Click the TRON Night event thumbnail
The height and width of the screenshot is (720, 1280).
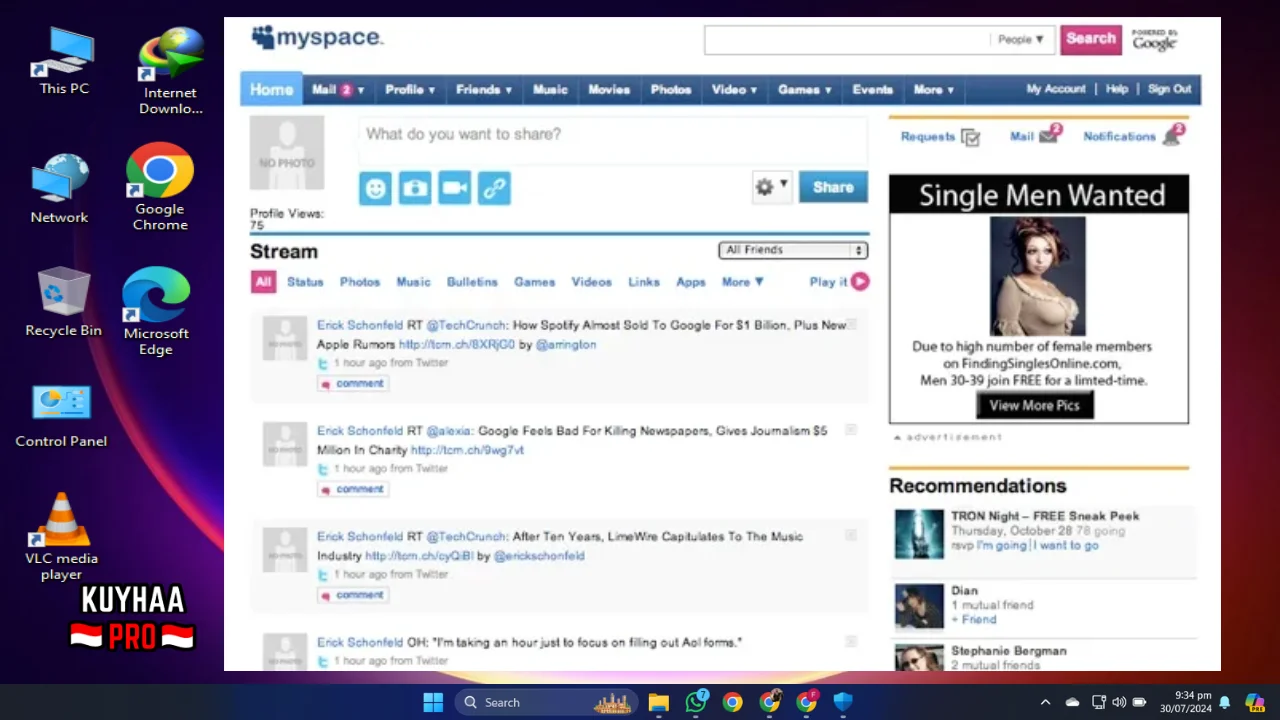pyautogui.click(x=919, y=534)
